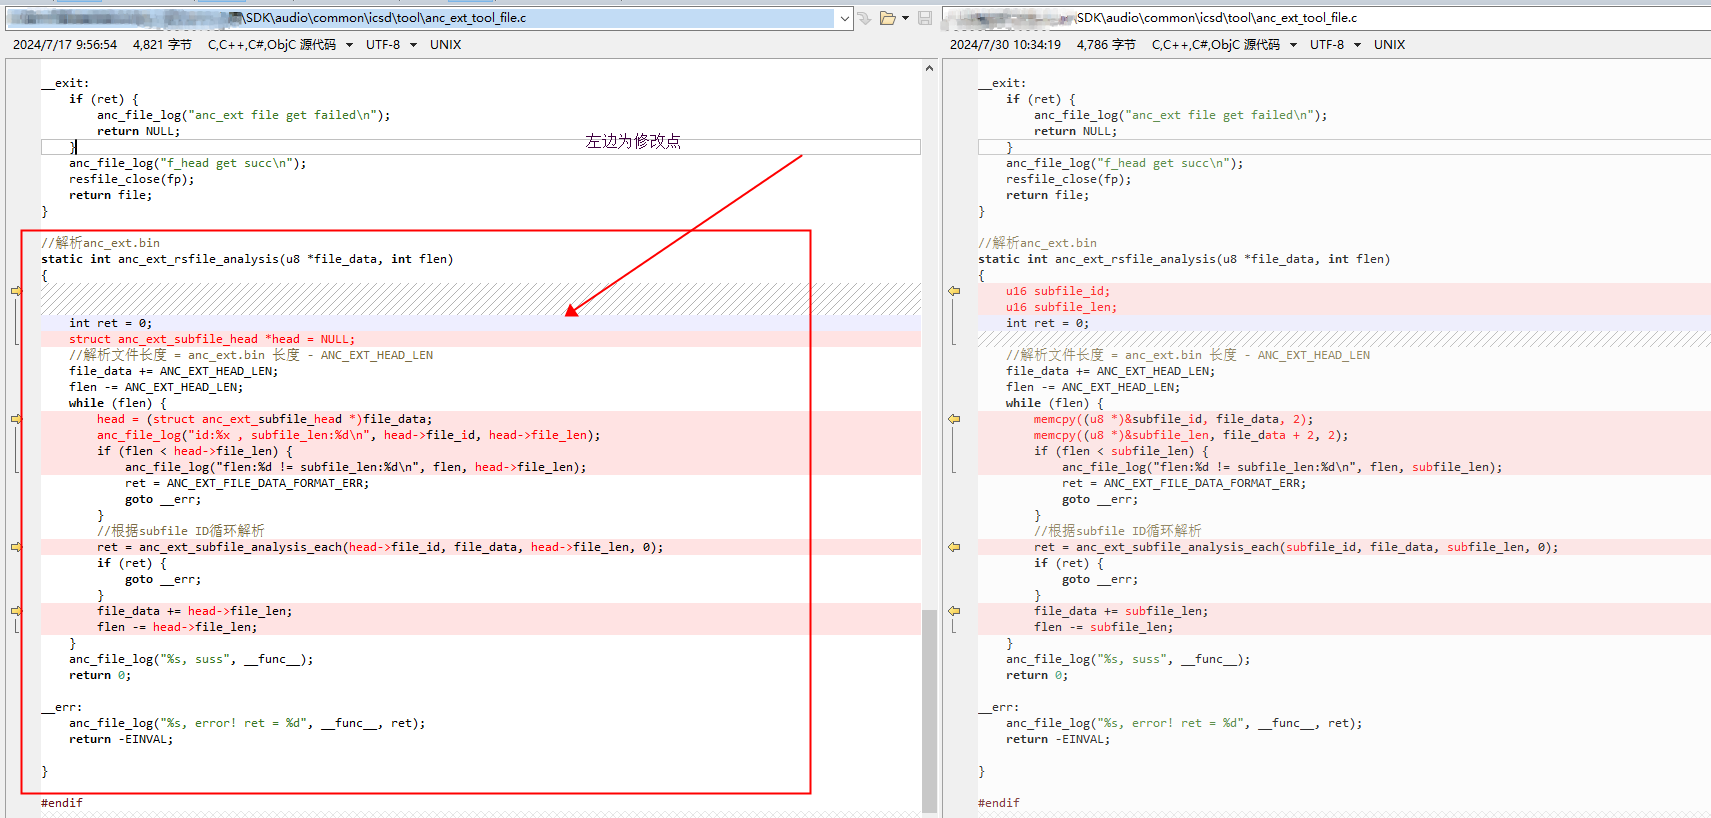The width and height of the screenshot is (1711, 818).
Task: Click the left pane save disk icon
Action: pos(925,18)
